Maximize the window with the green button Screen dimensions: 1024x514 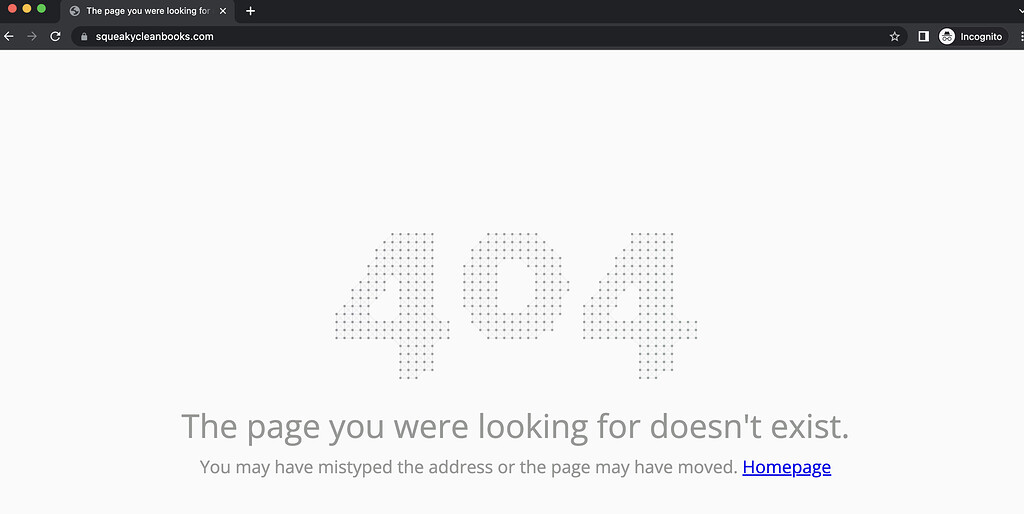coord(41,8)
